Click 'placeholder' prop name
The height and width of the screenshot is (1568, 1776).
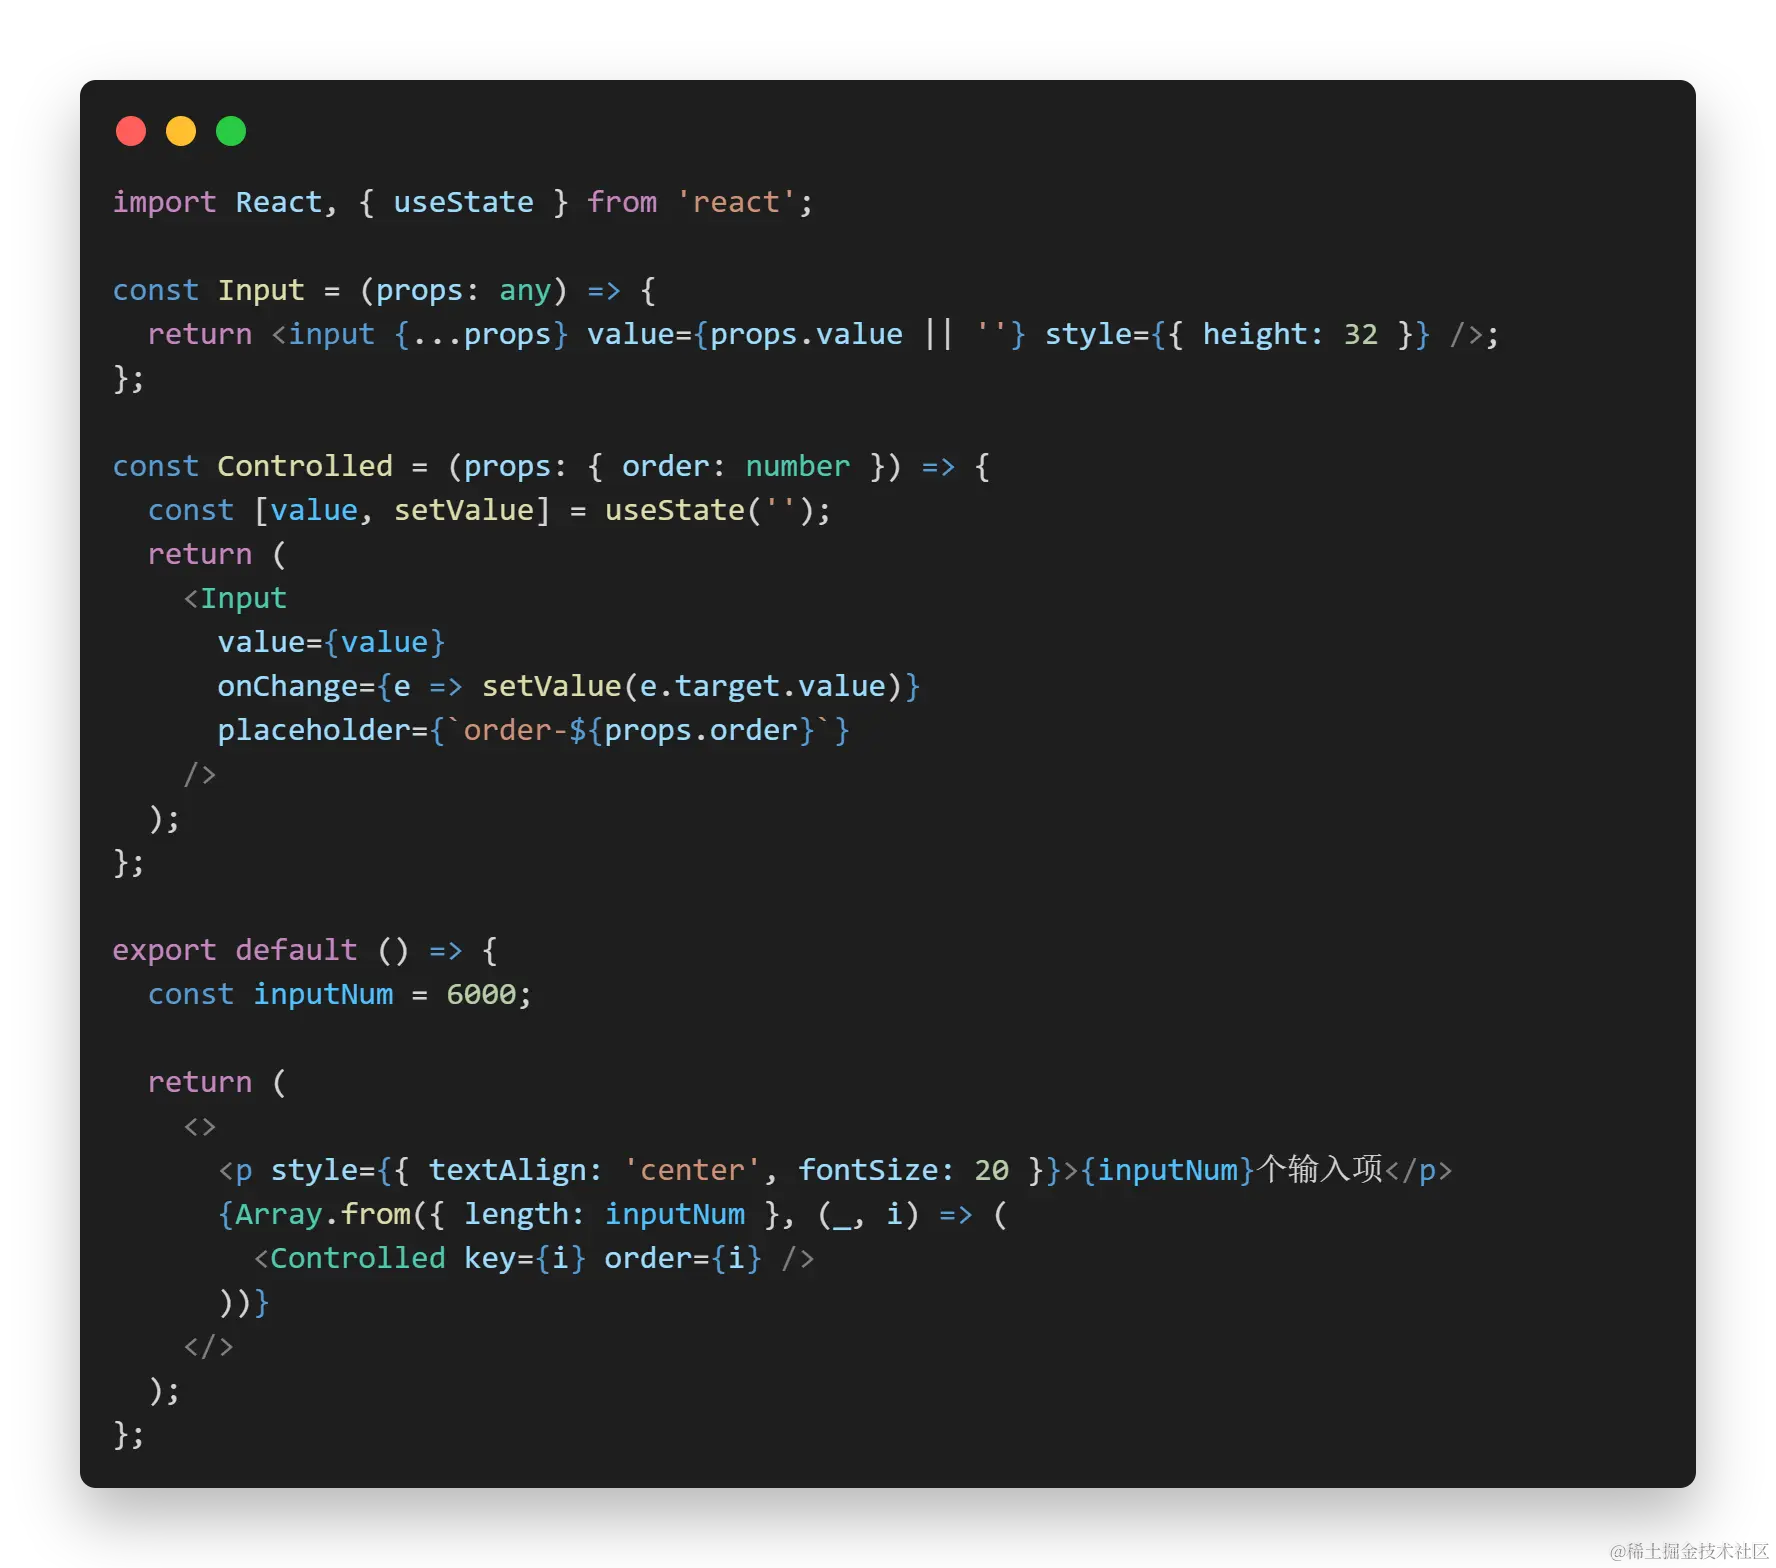pos(314,730)
